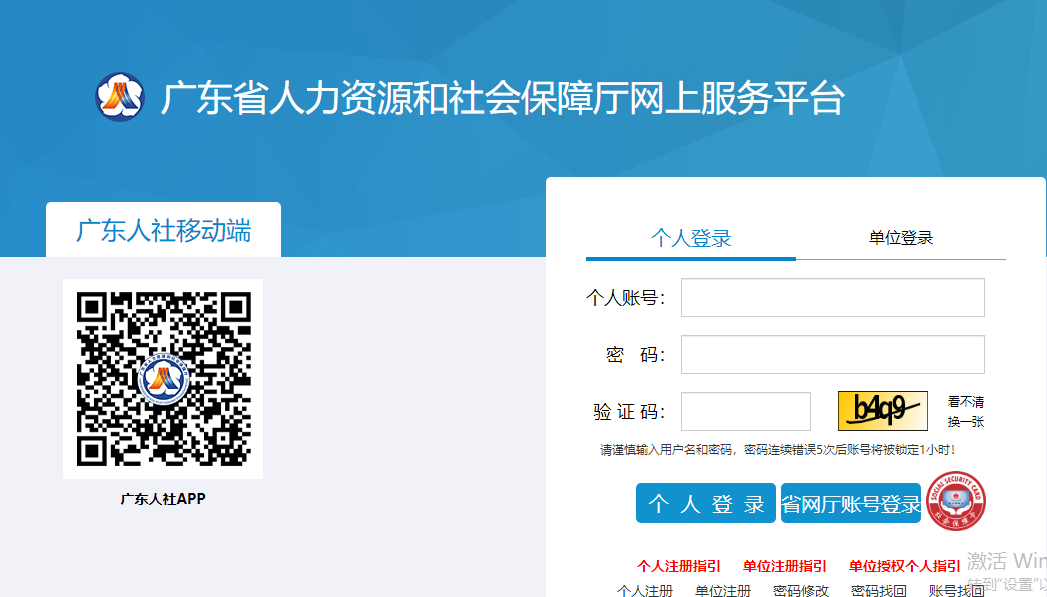This screenshot has width=1047, height=597.
Task: Click the b4q9 captcha image
Action: pos(883,411)
